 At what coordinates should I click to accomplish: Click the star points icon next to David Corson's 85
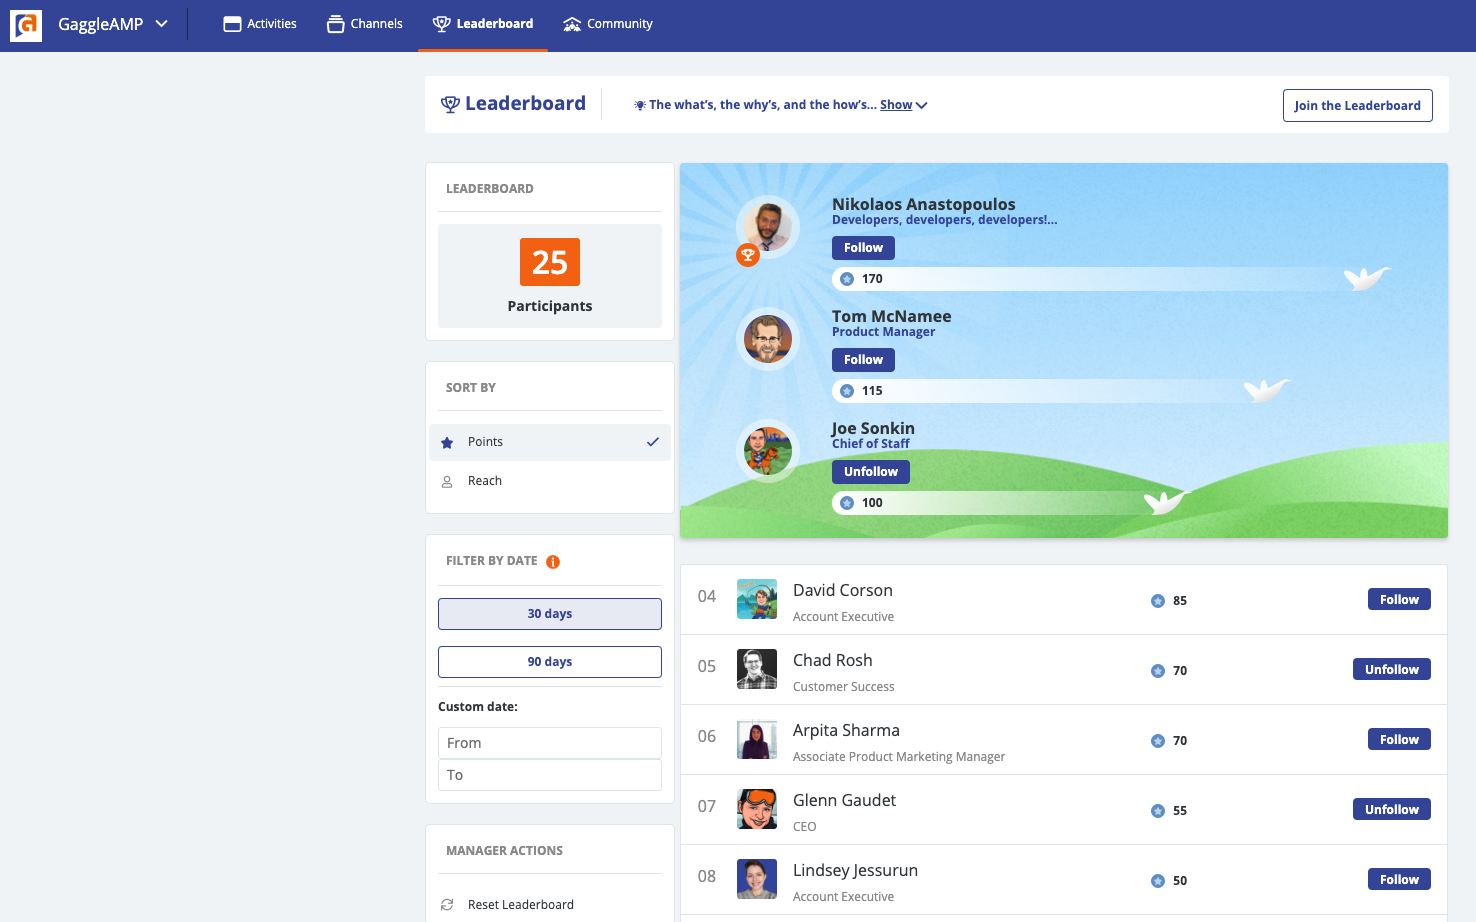[x=1157, y=601]
